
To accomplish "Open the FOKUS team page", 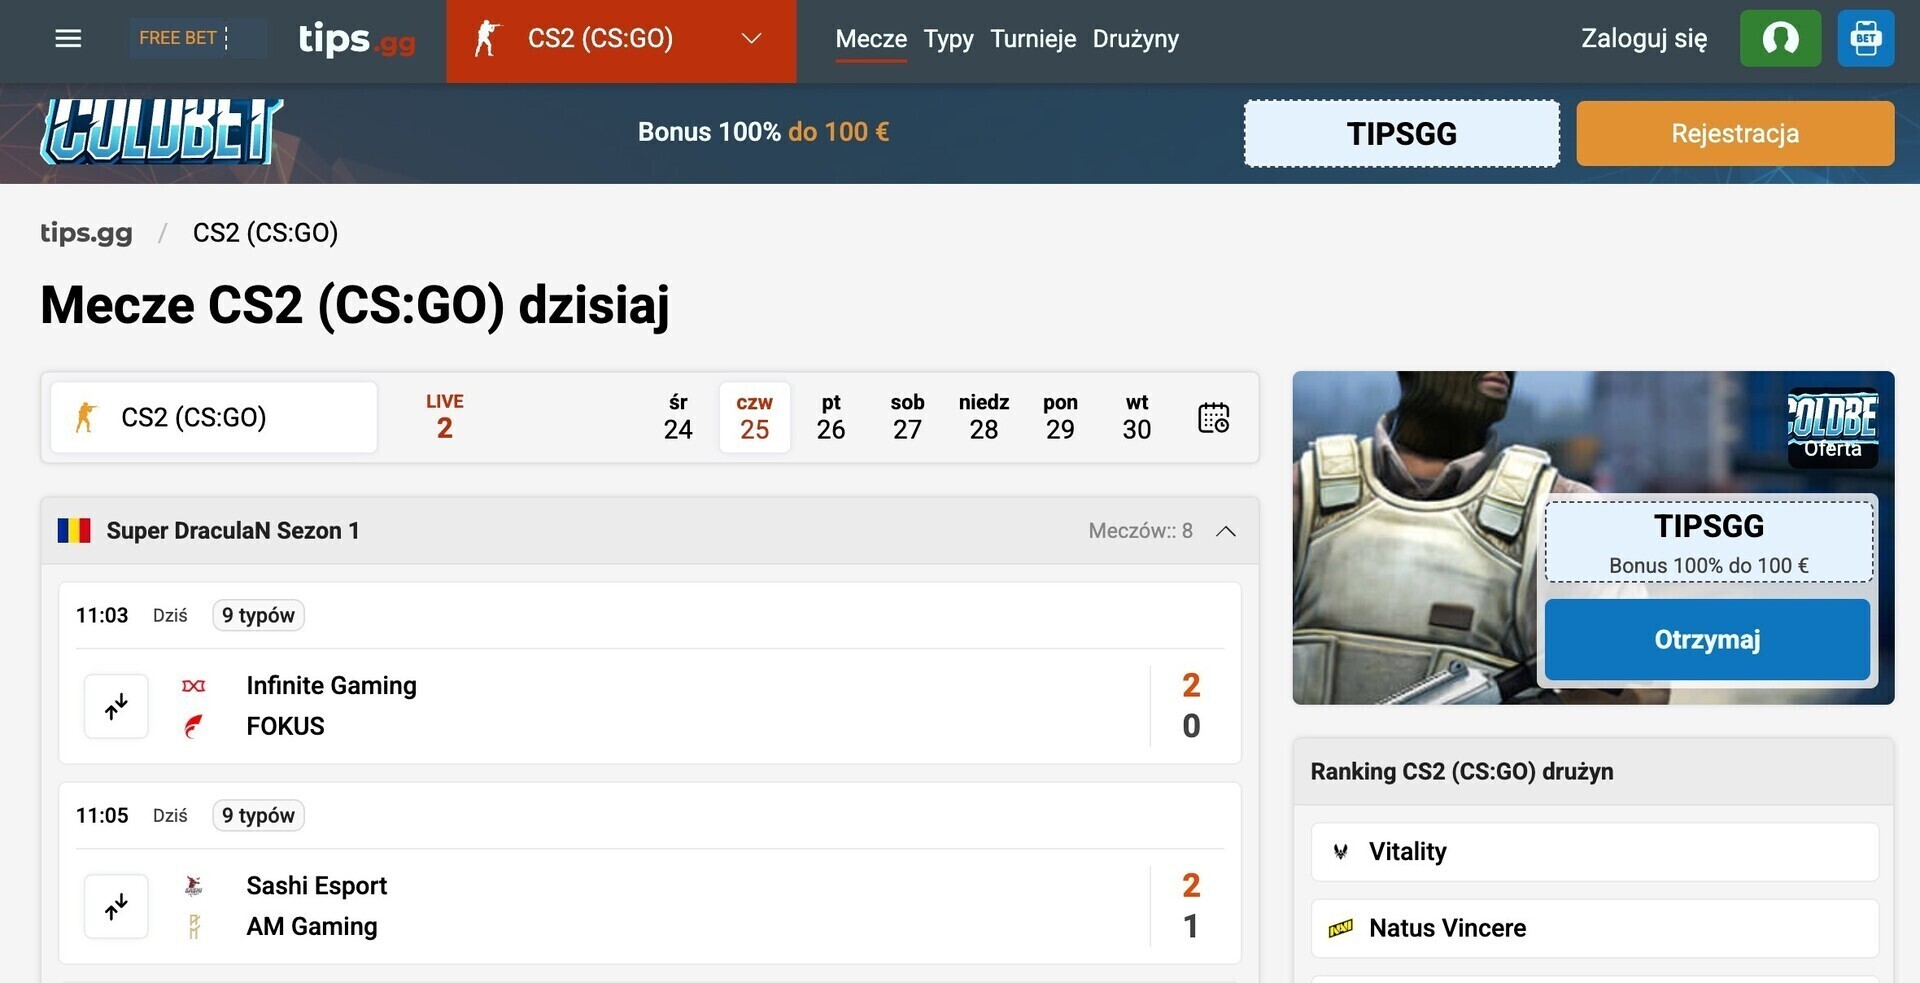I will click(285, 727).
